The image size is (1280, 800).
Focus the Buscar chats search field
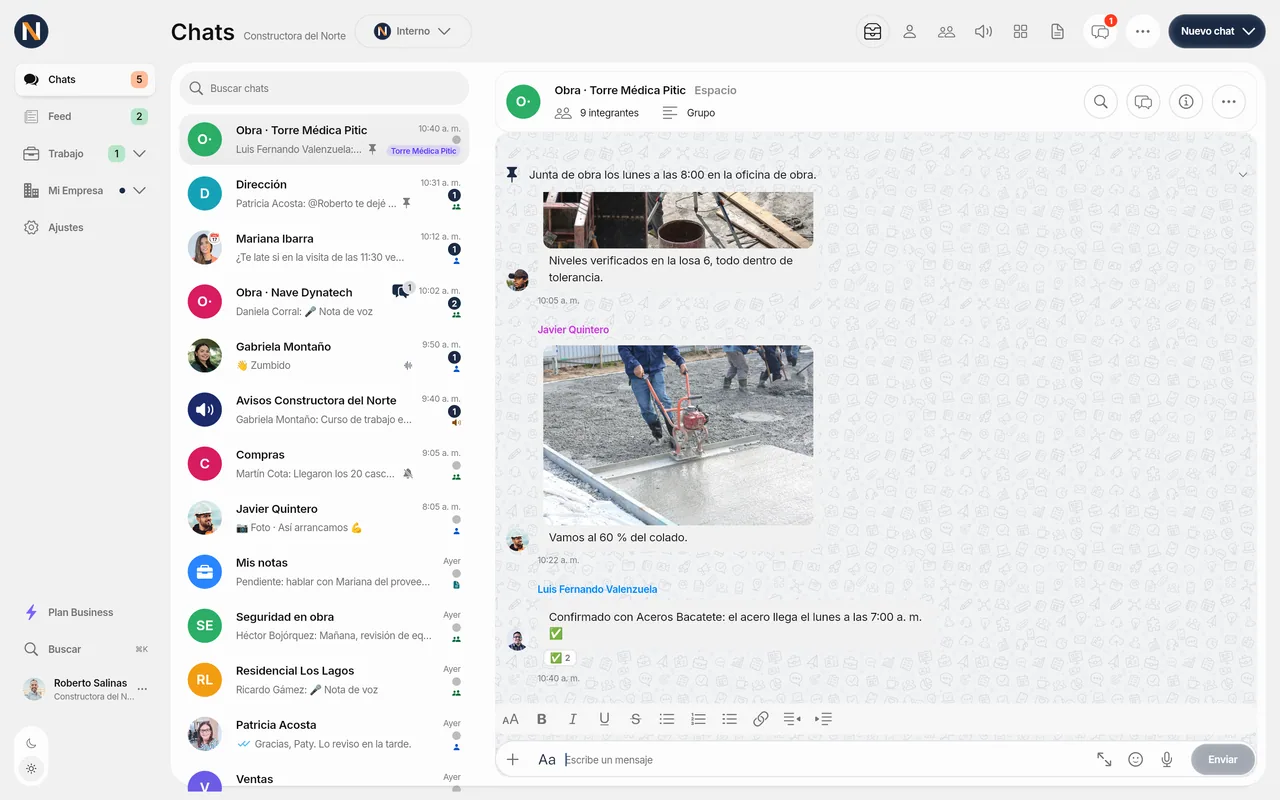point(324,88)
